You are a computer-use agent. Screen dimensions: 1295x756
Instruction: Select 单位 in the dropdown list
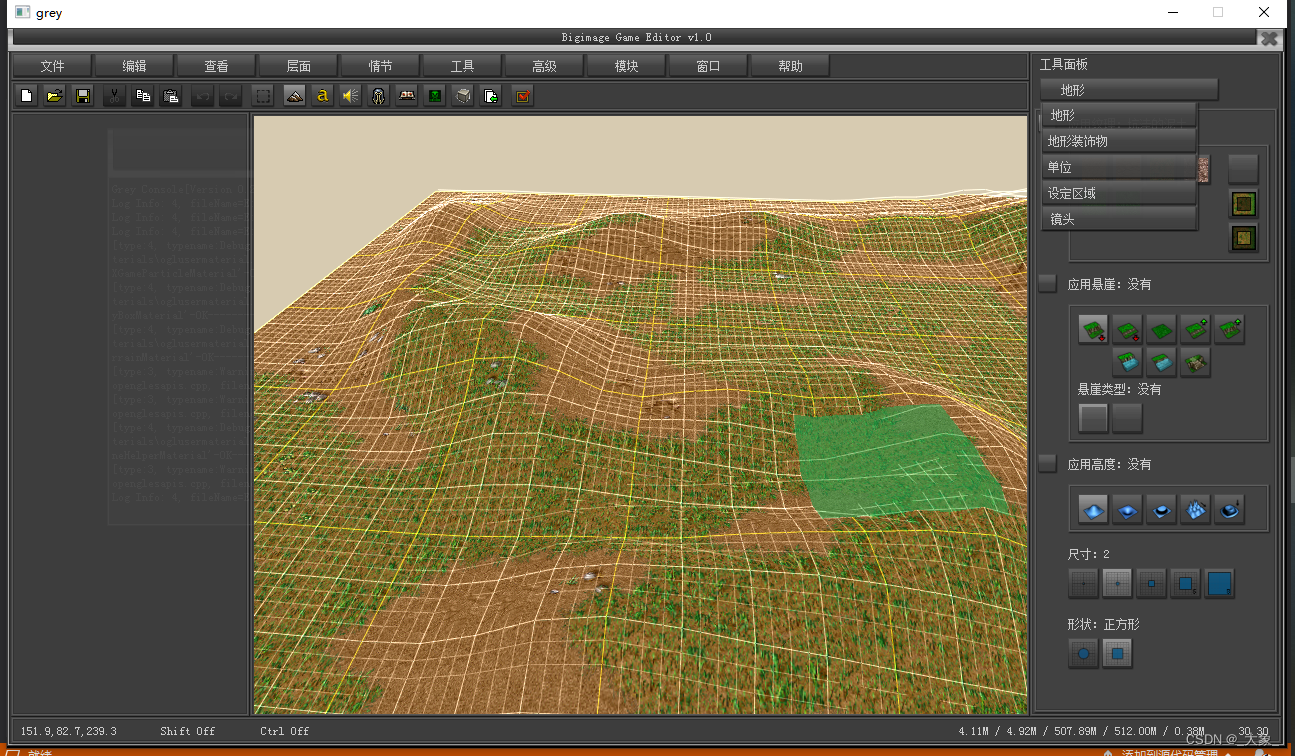click(1119, 167)
